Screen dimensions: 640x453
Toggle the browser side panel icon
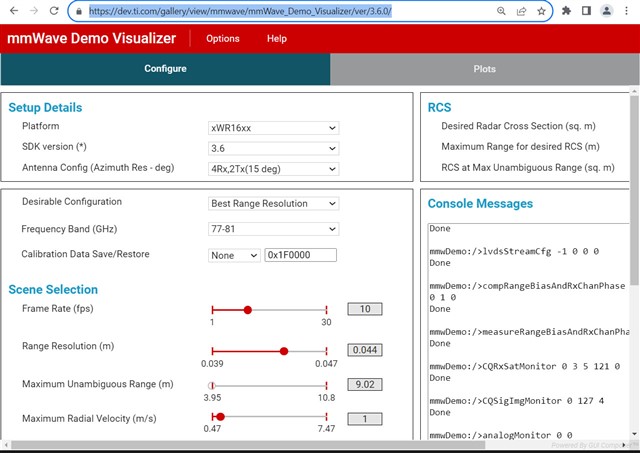coord(587,11)
